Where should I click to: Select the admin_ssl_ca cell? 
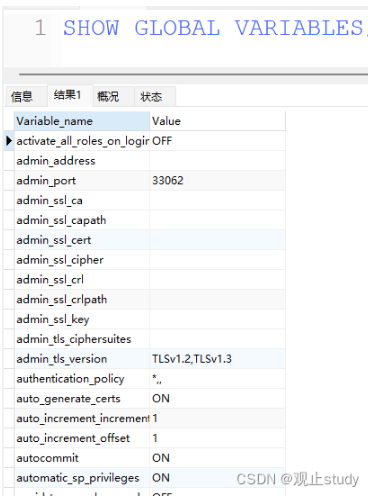[x=82, y=201]
